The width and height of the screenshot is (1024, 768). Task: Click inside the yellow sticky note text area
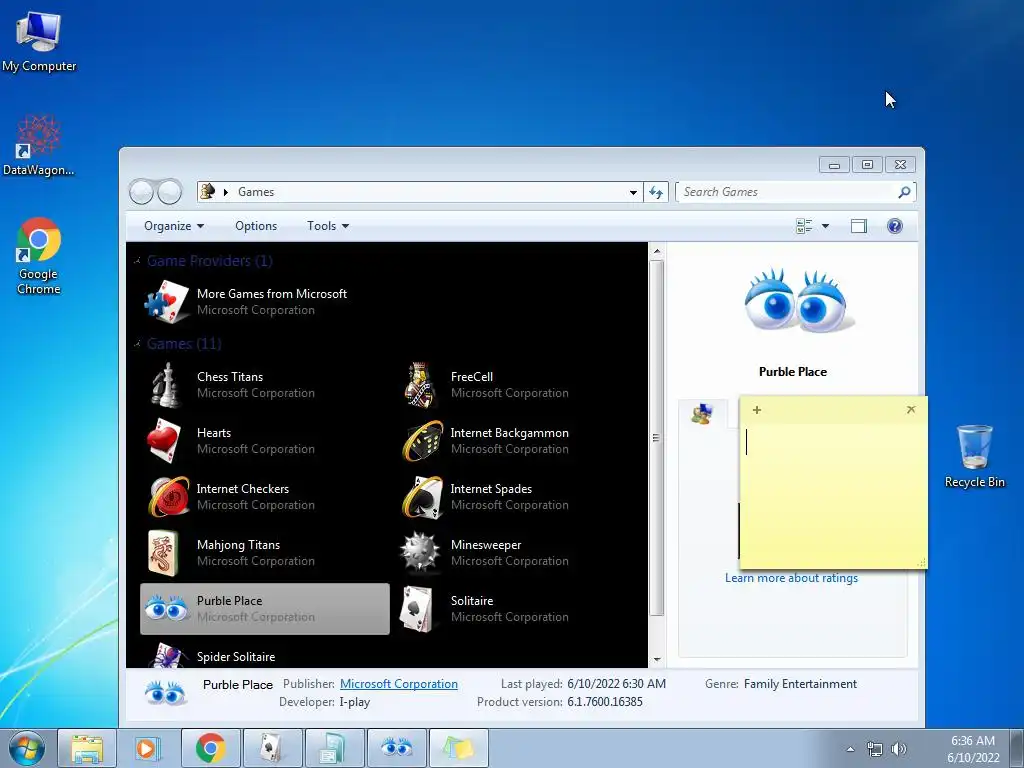tap(833, 493)
